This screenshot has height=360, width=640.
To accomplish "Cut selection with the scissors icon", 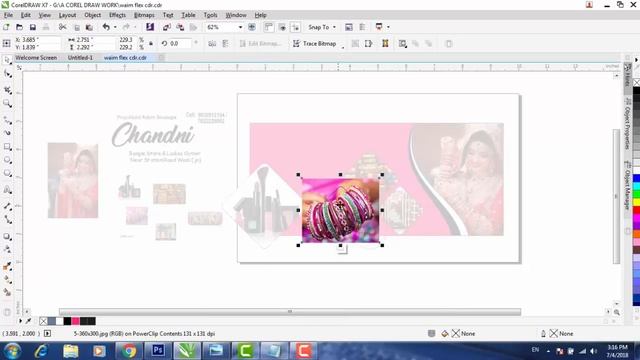I will (62, 27).
